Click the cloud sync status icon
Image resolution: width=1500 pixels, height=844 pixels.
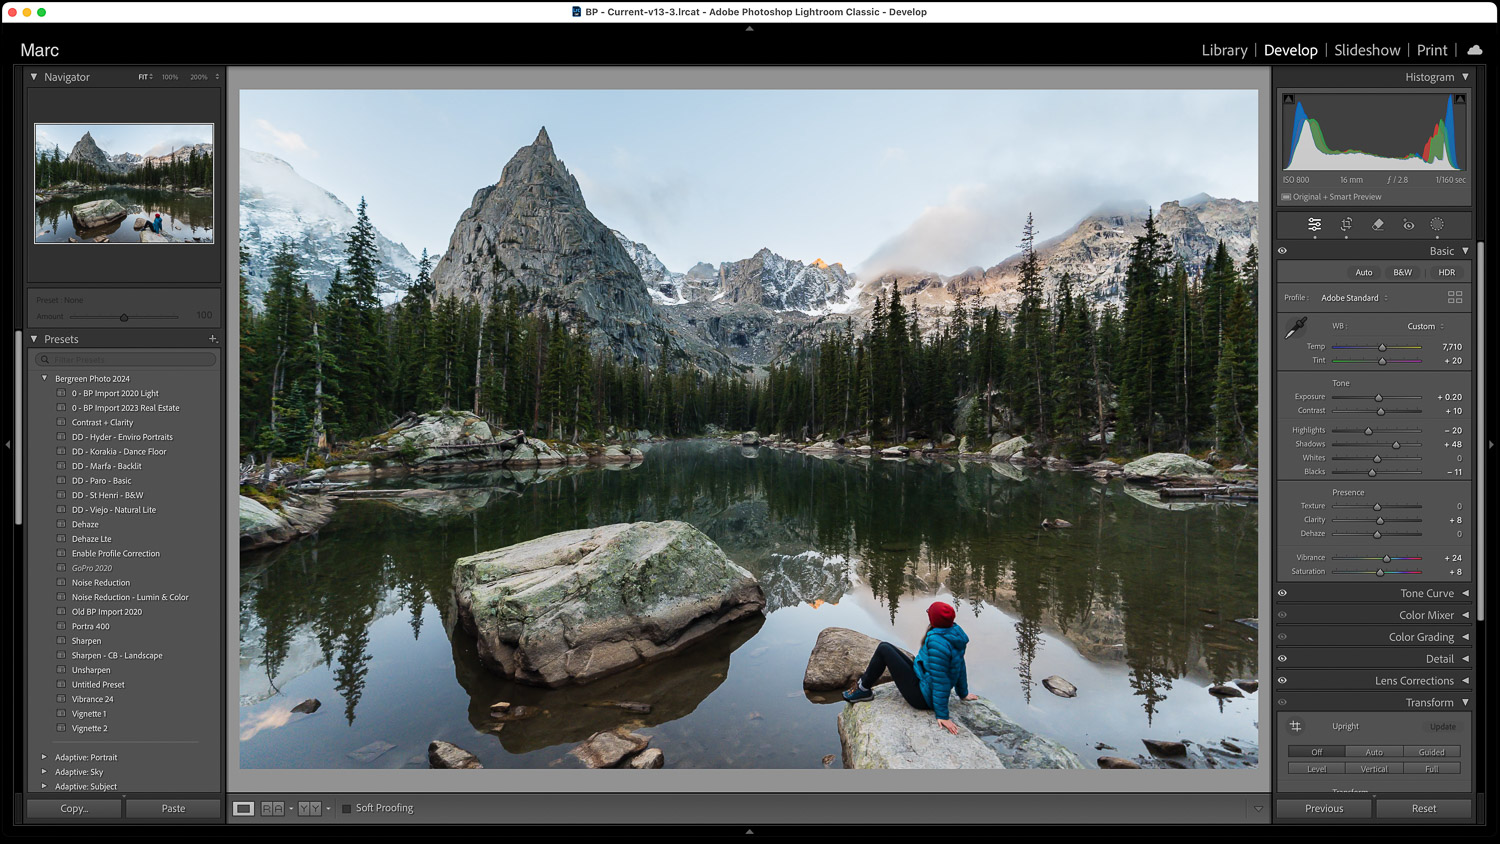click(1475, 50)
